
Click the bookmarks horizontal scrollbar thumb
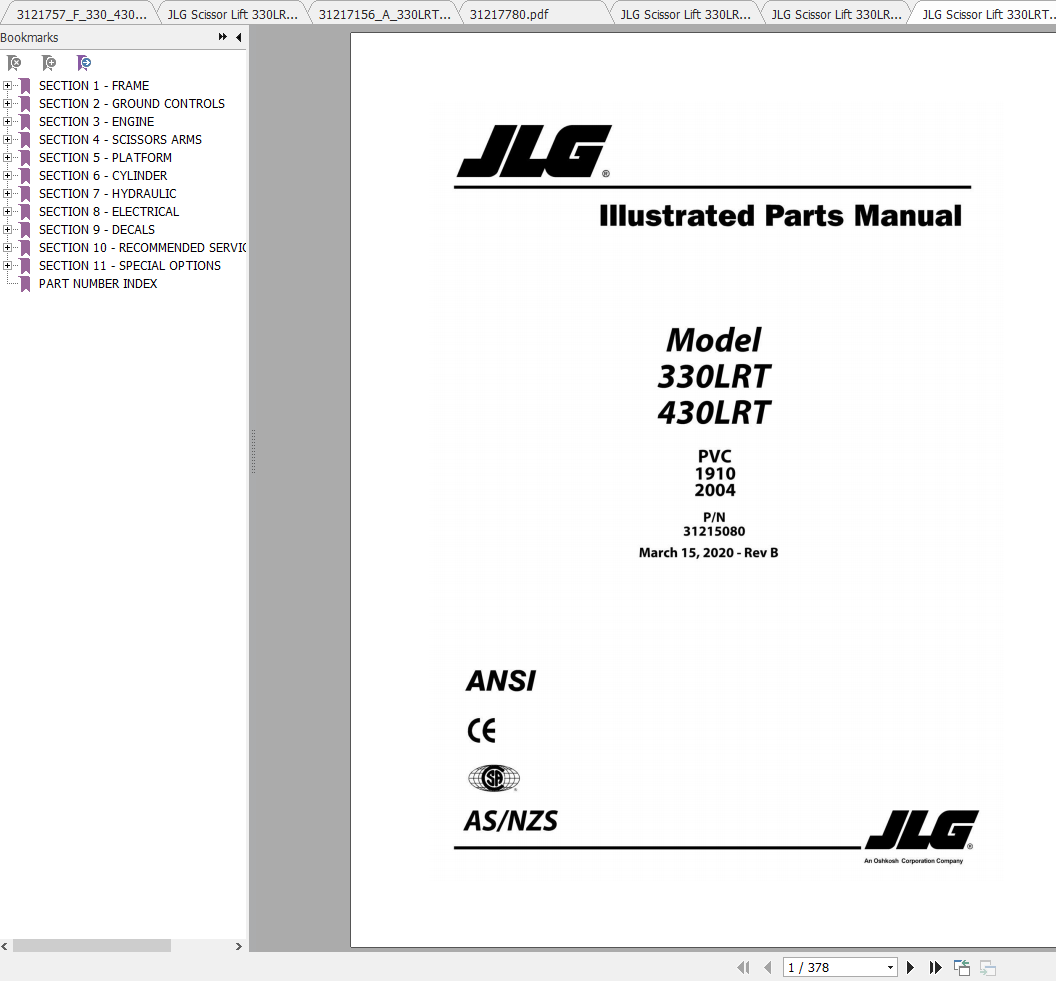(x=92, y=946)
